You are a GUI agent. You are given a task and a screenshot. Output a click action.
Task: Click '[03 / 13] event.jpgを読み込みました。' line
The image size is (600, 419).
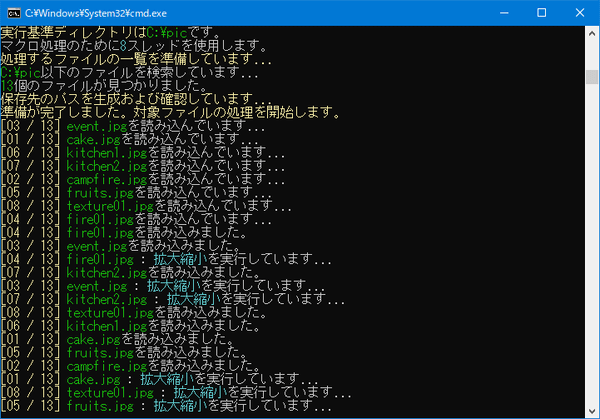click(x=120, y=246)
